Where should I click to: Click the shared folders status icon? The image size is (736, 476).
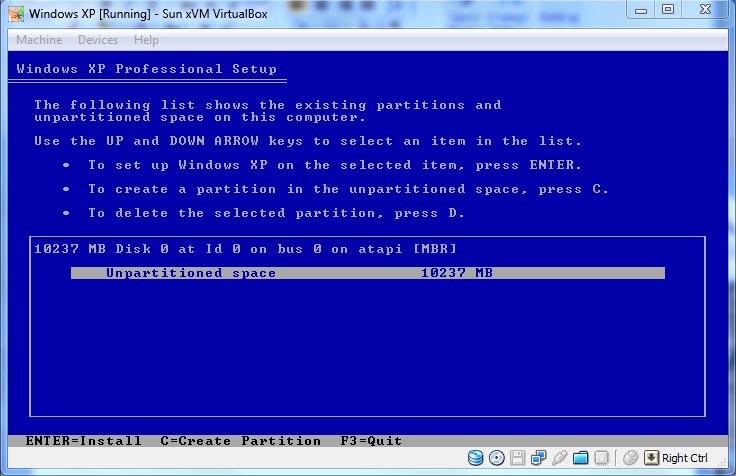click(x=581, y=458)
